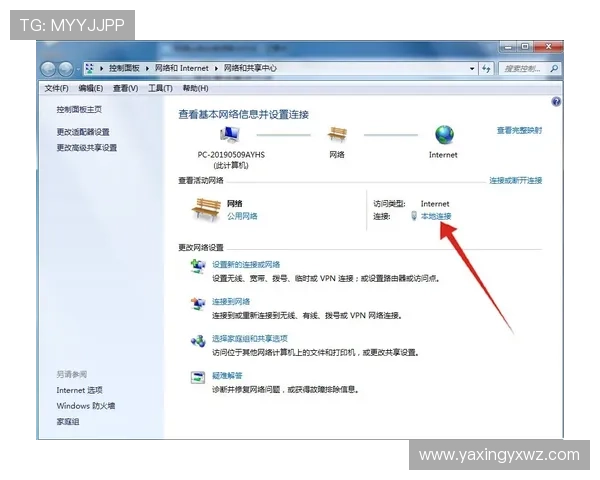Expand the arrow after 网络和 Internet breadcrumb

(x=216, y=69)
